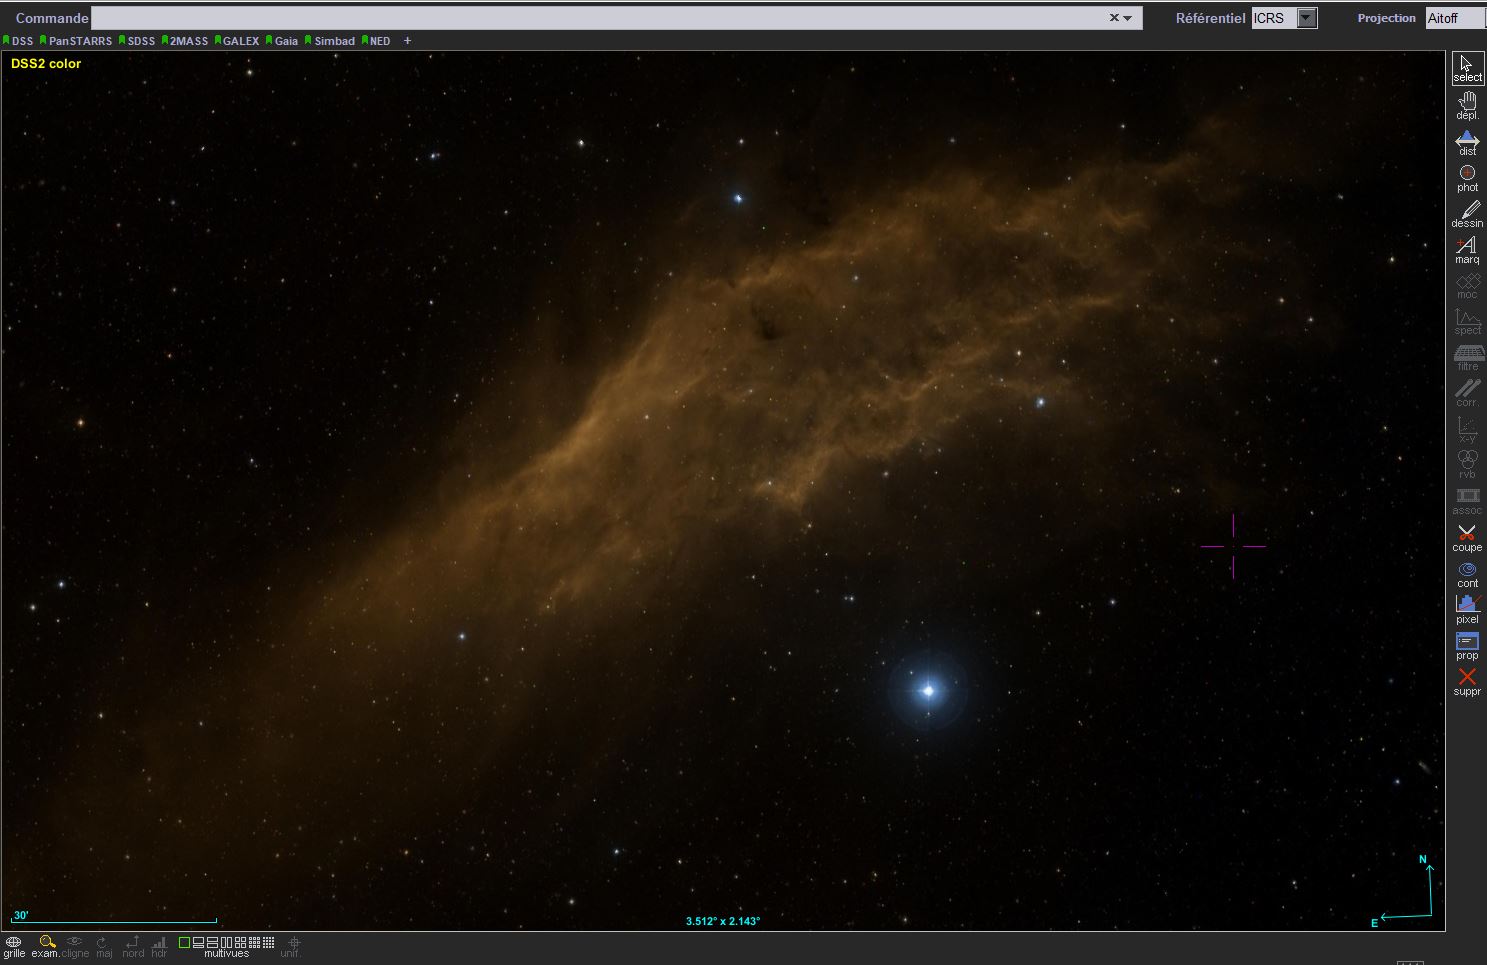The image size is (1487, 965).
Task: Expand the command history dropdown arrow
Action: point(1128,18)
